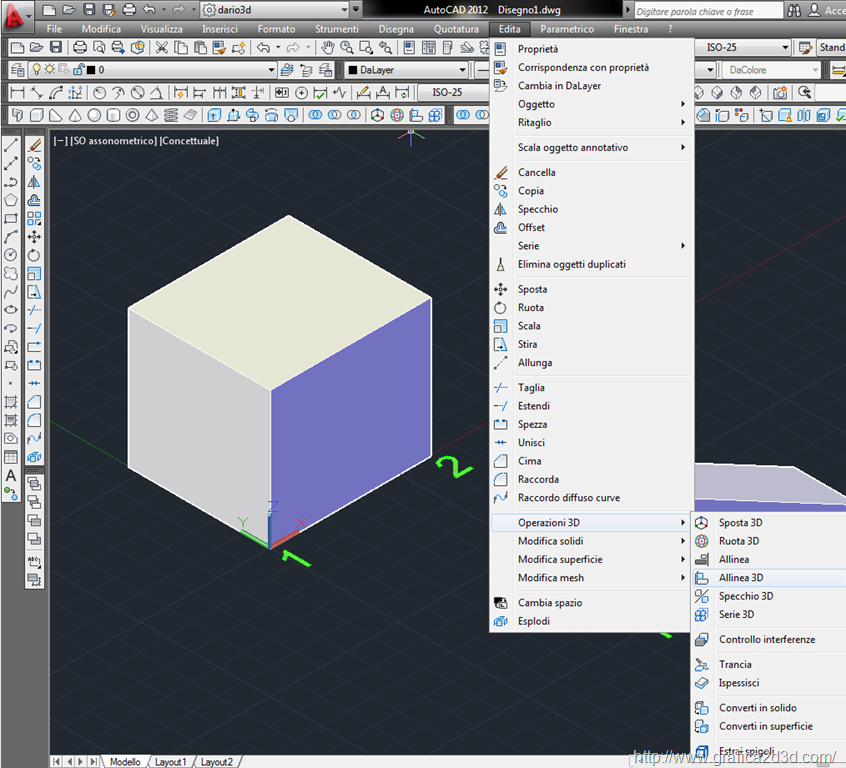The height and width of the screenshot is (768, 846).
Task: Click the Plot printer icon in toolbar
Action: [79, 48]
